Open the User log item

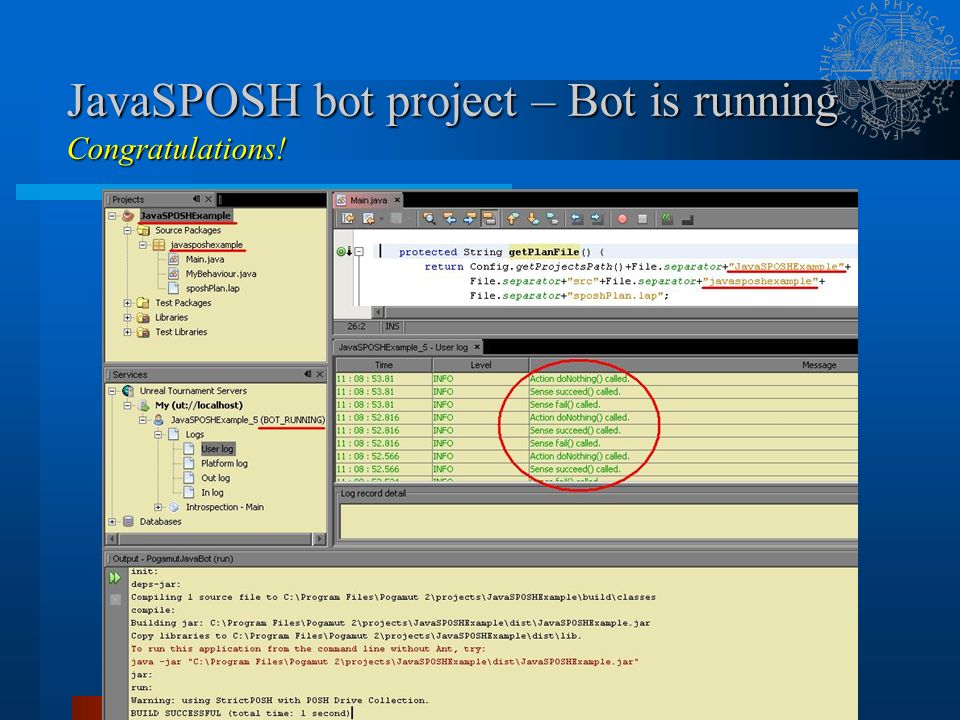click(x=217, y=449)
